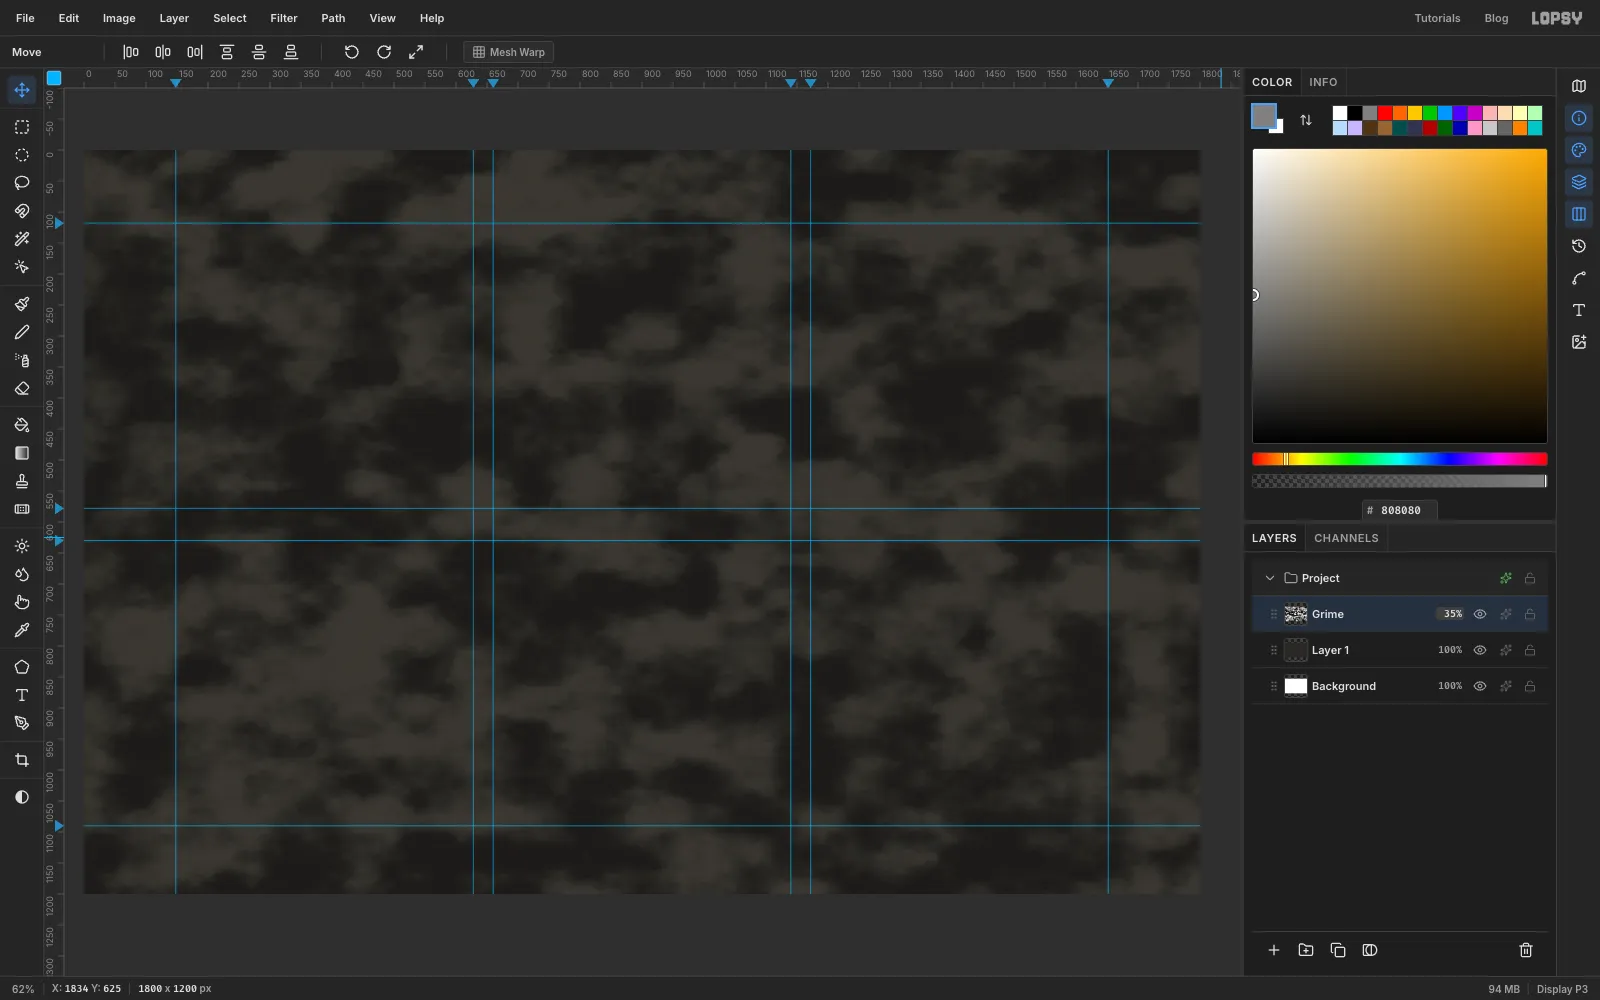This screenshot has height=1000, width=1600.
Task: Open the Paths panel curve icon
Action: tap(1579, 278)
